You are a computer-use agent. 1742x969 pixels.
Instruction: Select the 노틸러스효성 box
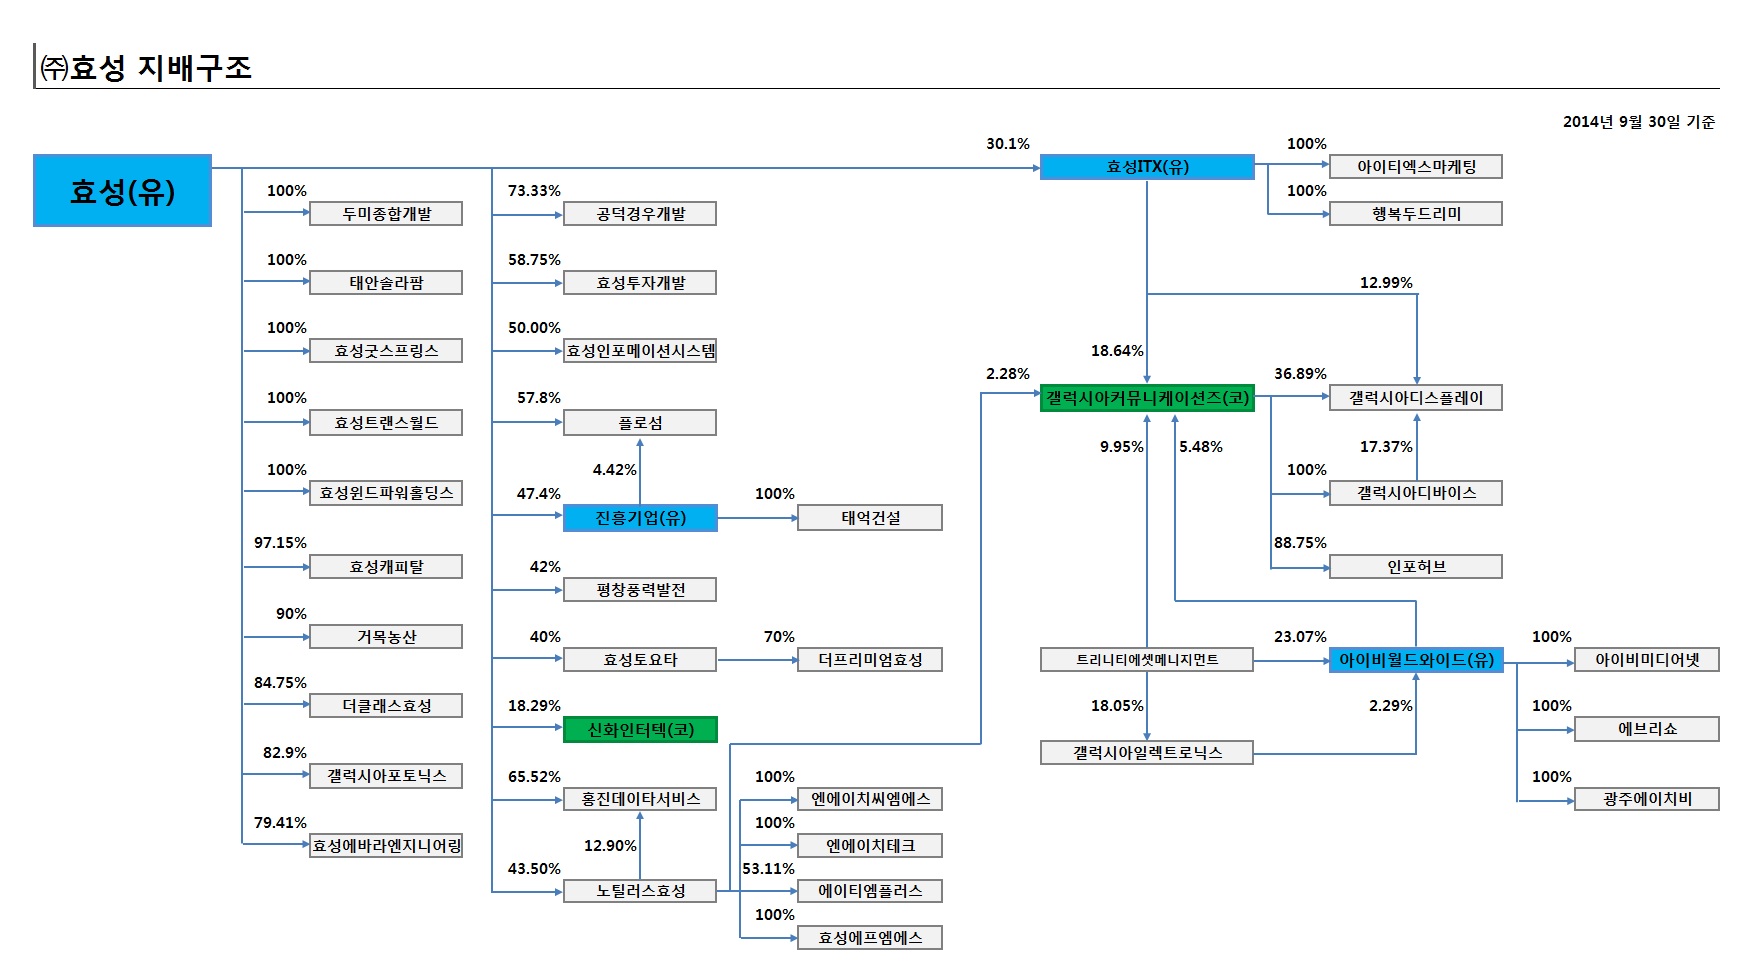click(x=640, y=891)
